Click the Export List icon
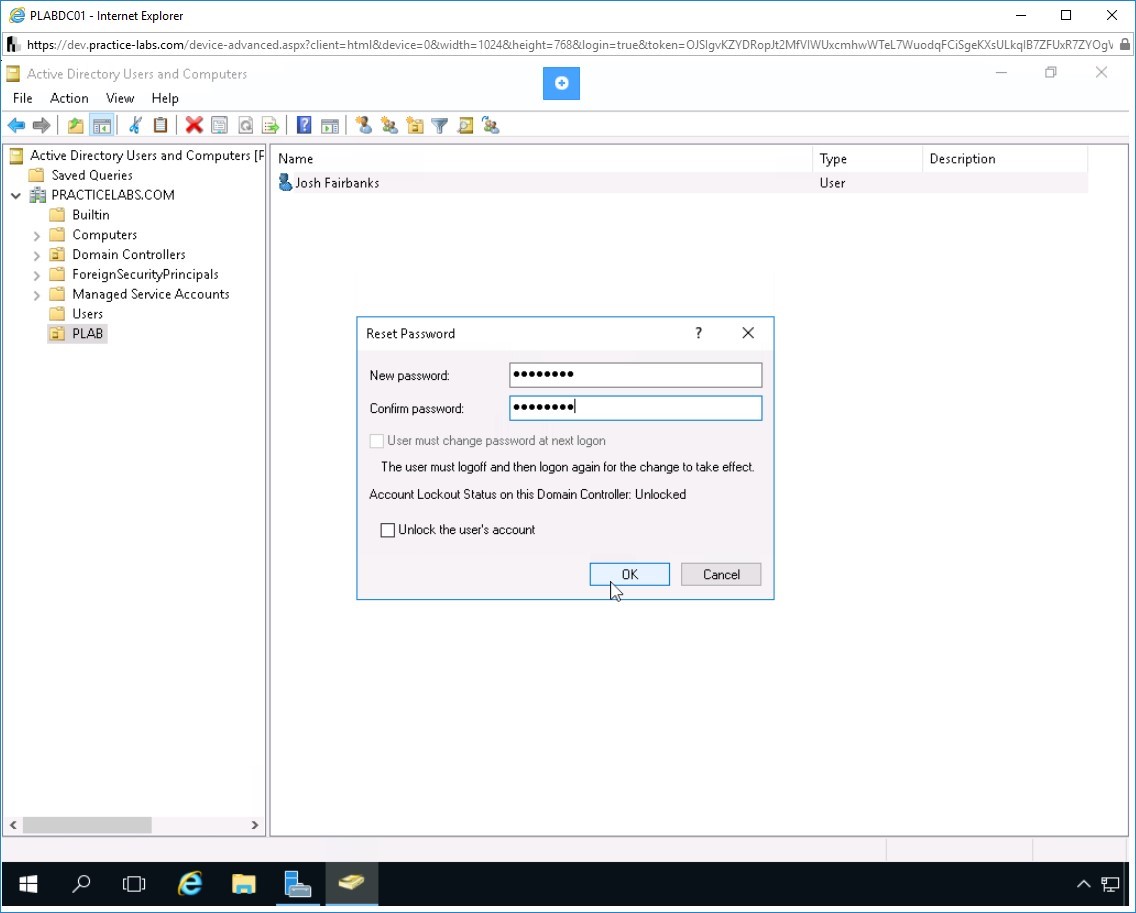 [x=270, y=125]
